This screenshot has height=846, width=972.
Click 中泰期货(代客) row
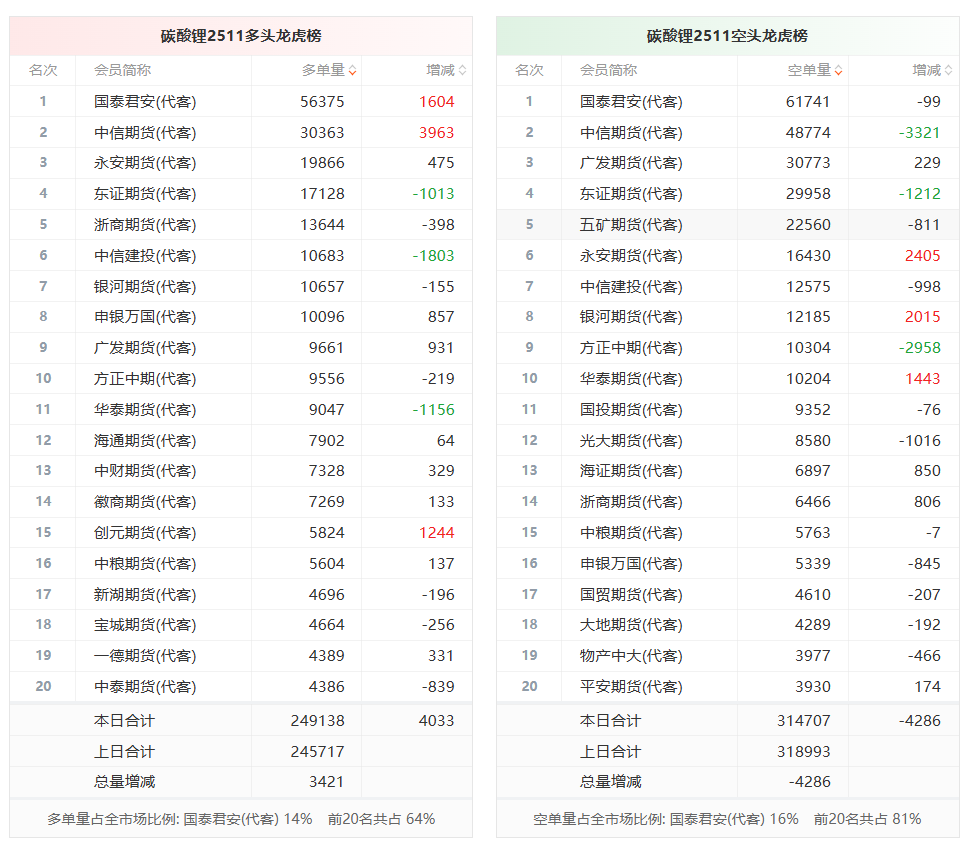click(x=241, y=687)
